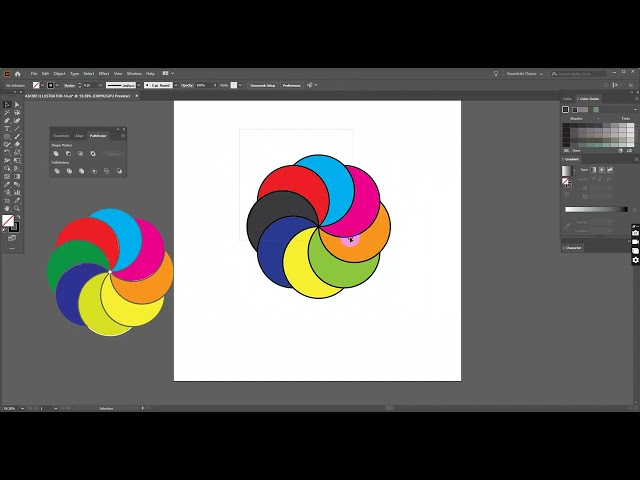The height and width of the screenshot is (480, 640).
Task: Select the Direct Selection tool
Action: [x=17, y=104]
